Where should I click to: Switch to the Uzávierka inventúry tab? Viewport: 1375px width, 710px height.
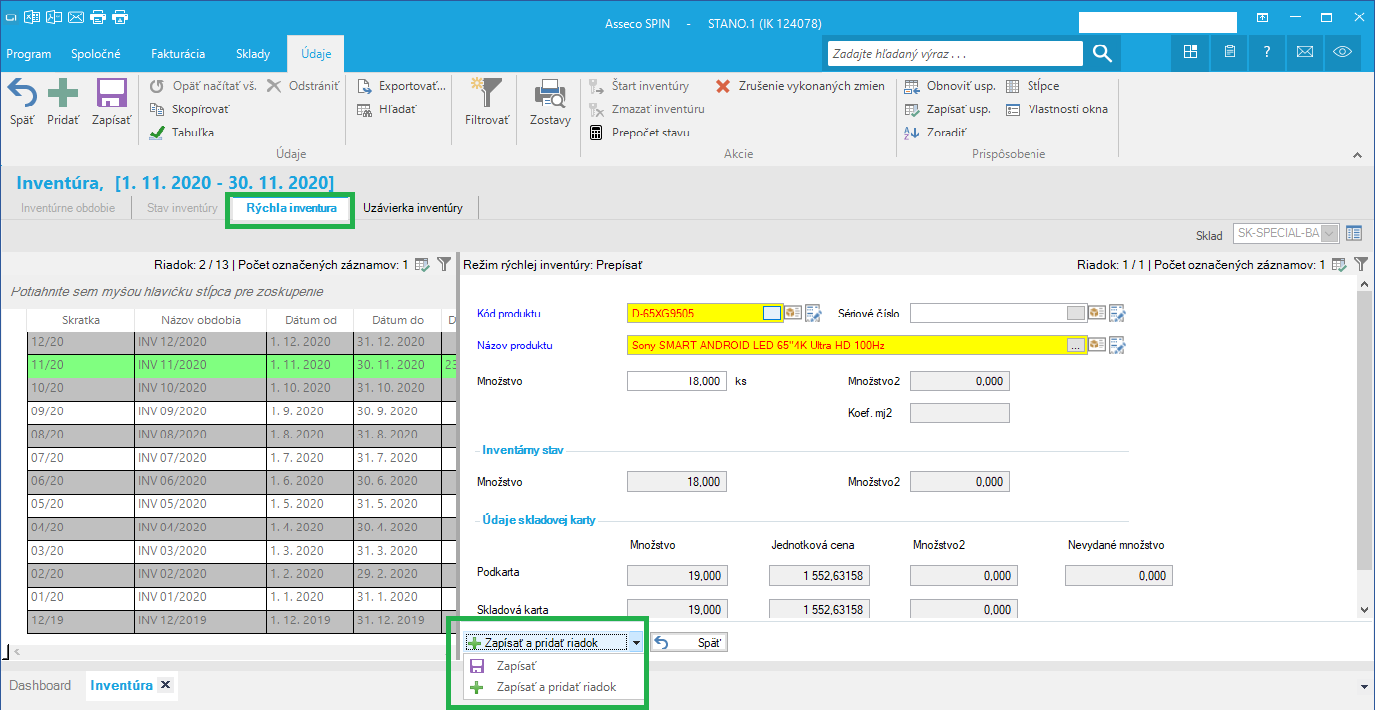coord(413,208)
